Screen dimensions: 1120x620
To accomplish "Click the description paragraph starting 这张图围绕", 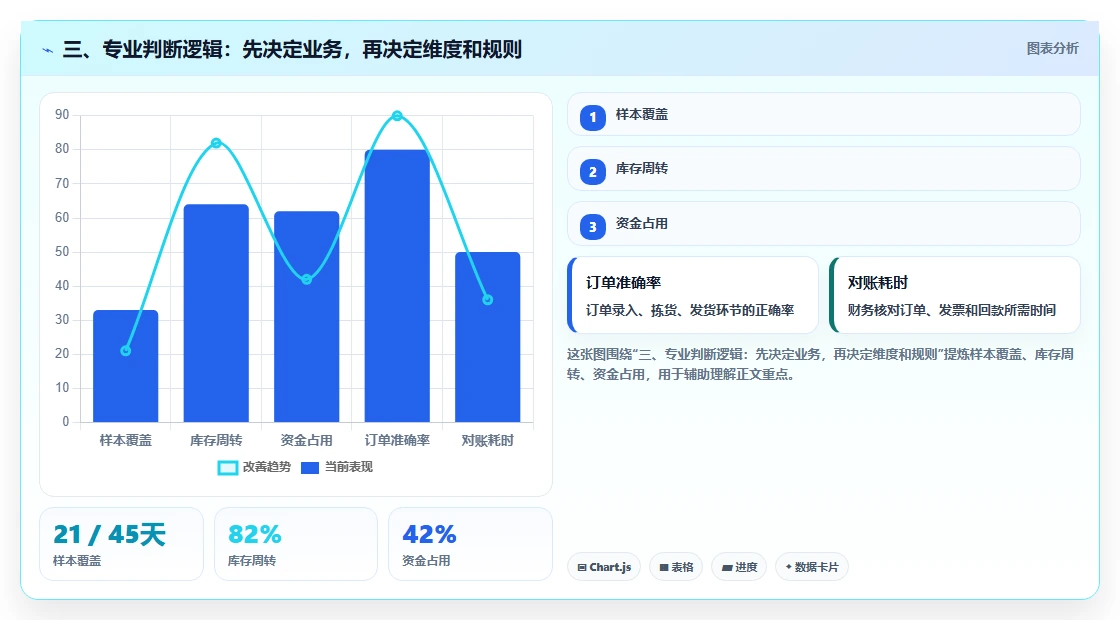I will (821, 364).
